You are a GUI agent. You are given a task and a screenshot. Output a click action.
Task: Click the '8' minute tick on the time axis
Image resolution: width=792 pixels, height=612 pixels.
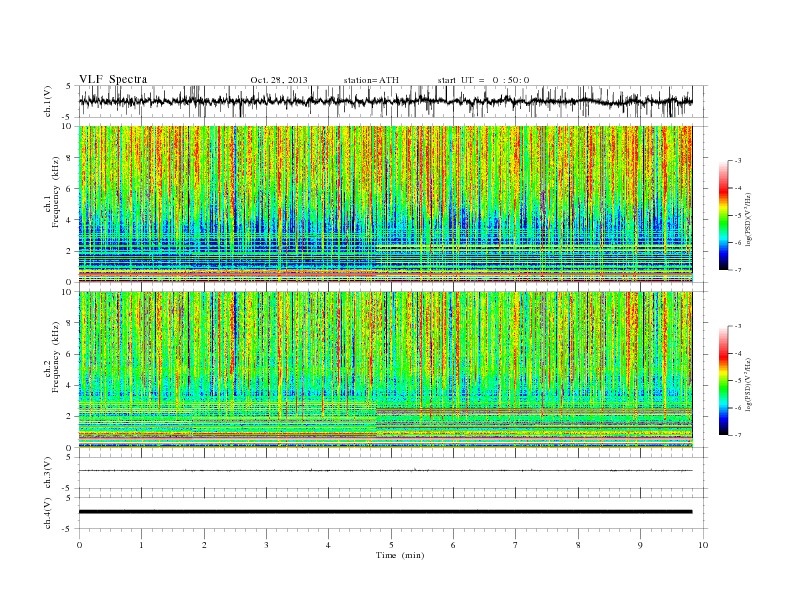(578, 545)
